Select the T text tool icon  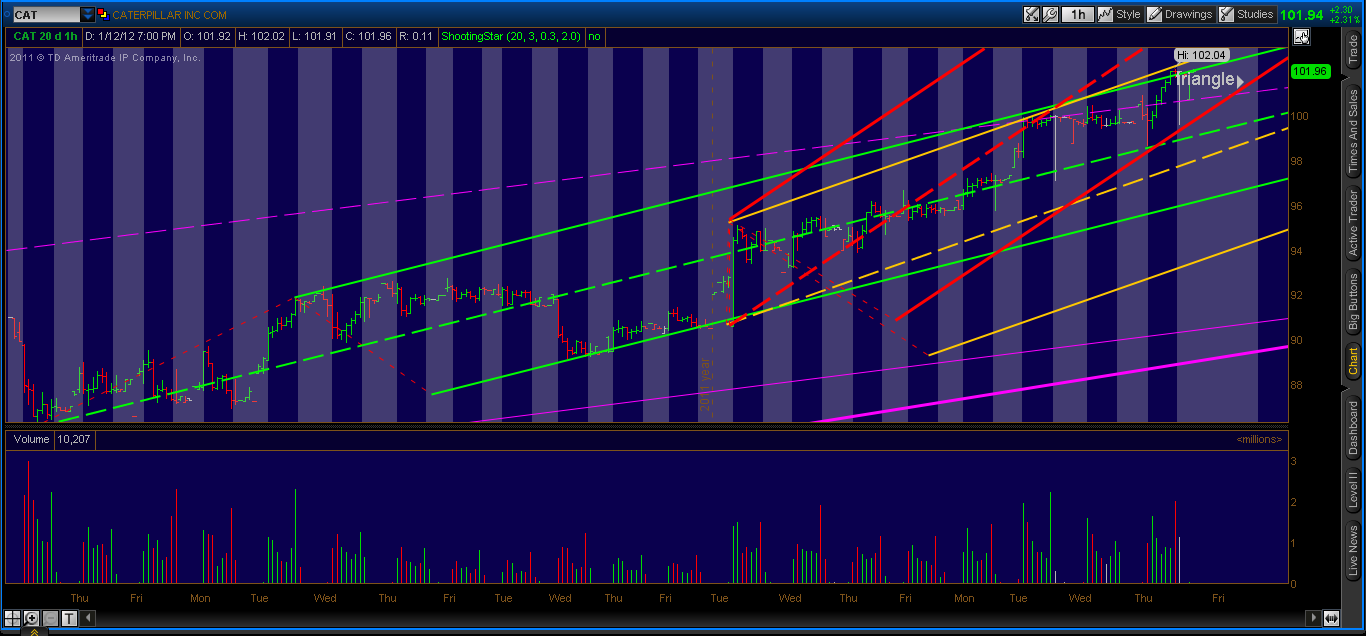click(x=69, y=618)
